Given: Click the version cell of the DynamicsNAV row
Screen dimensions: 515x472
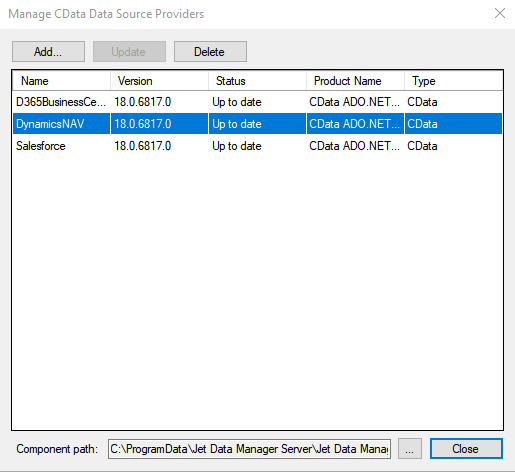Looking at the screenshot, I should tap(143, 124).
